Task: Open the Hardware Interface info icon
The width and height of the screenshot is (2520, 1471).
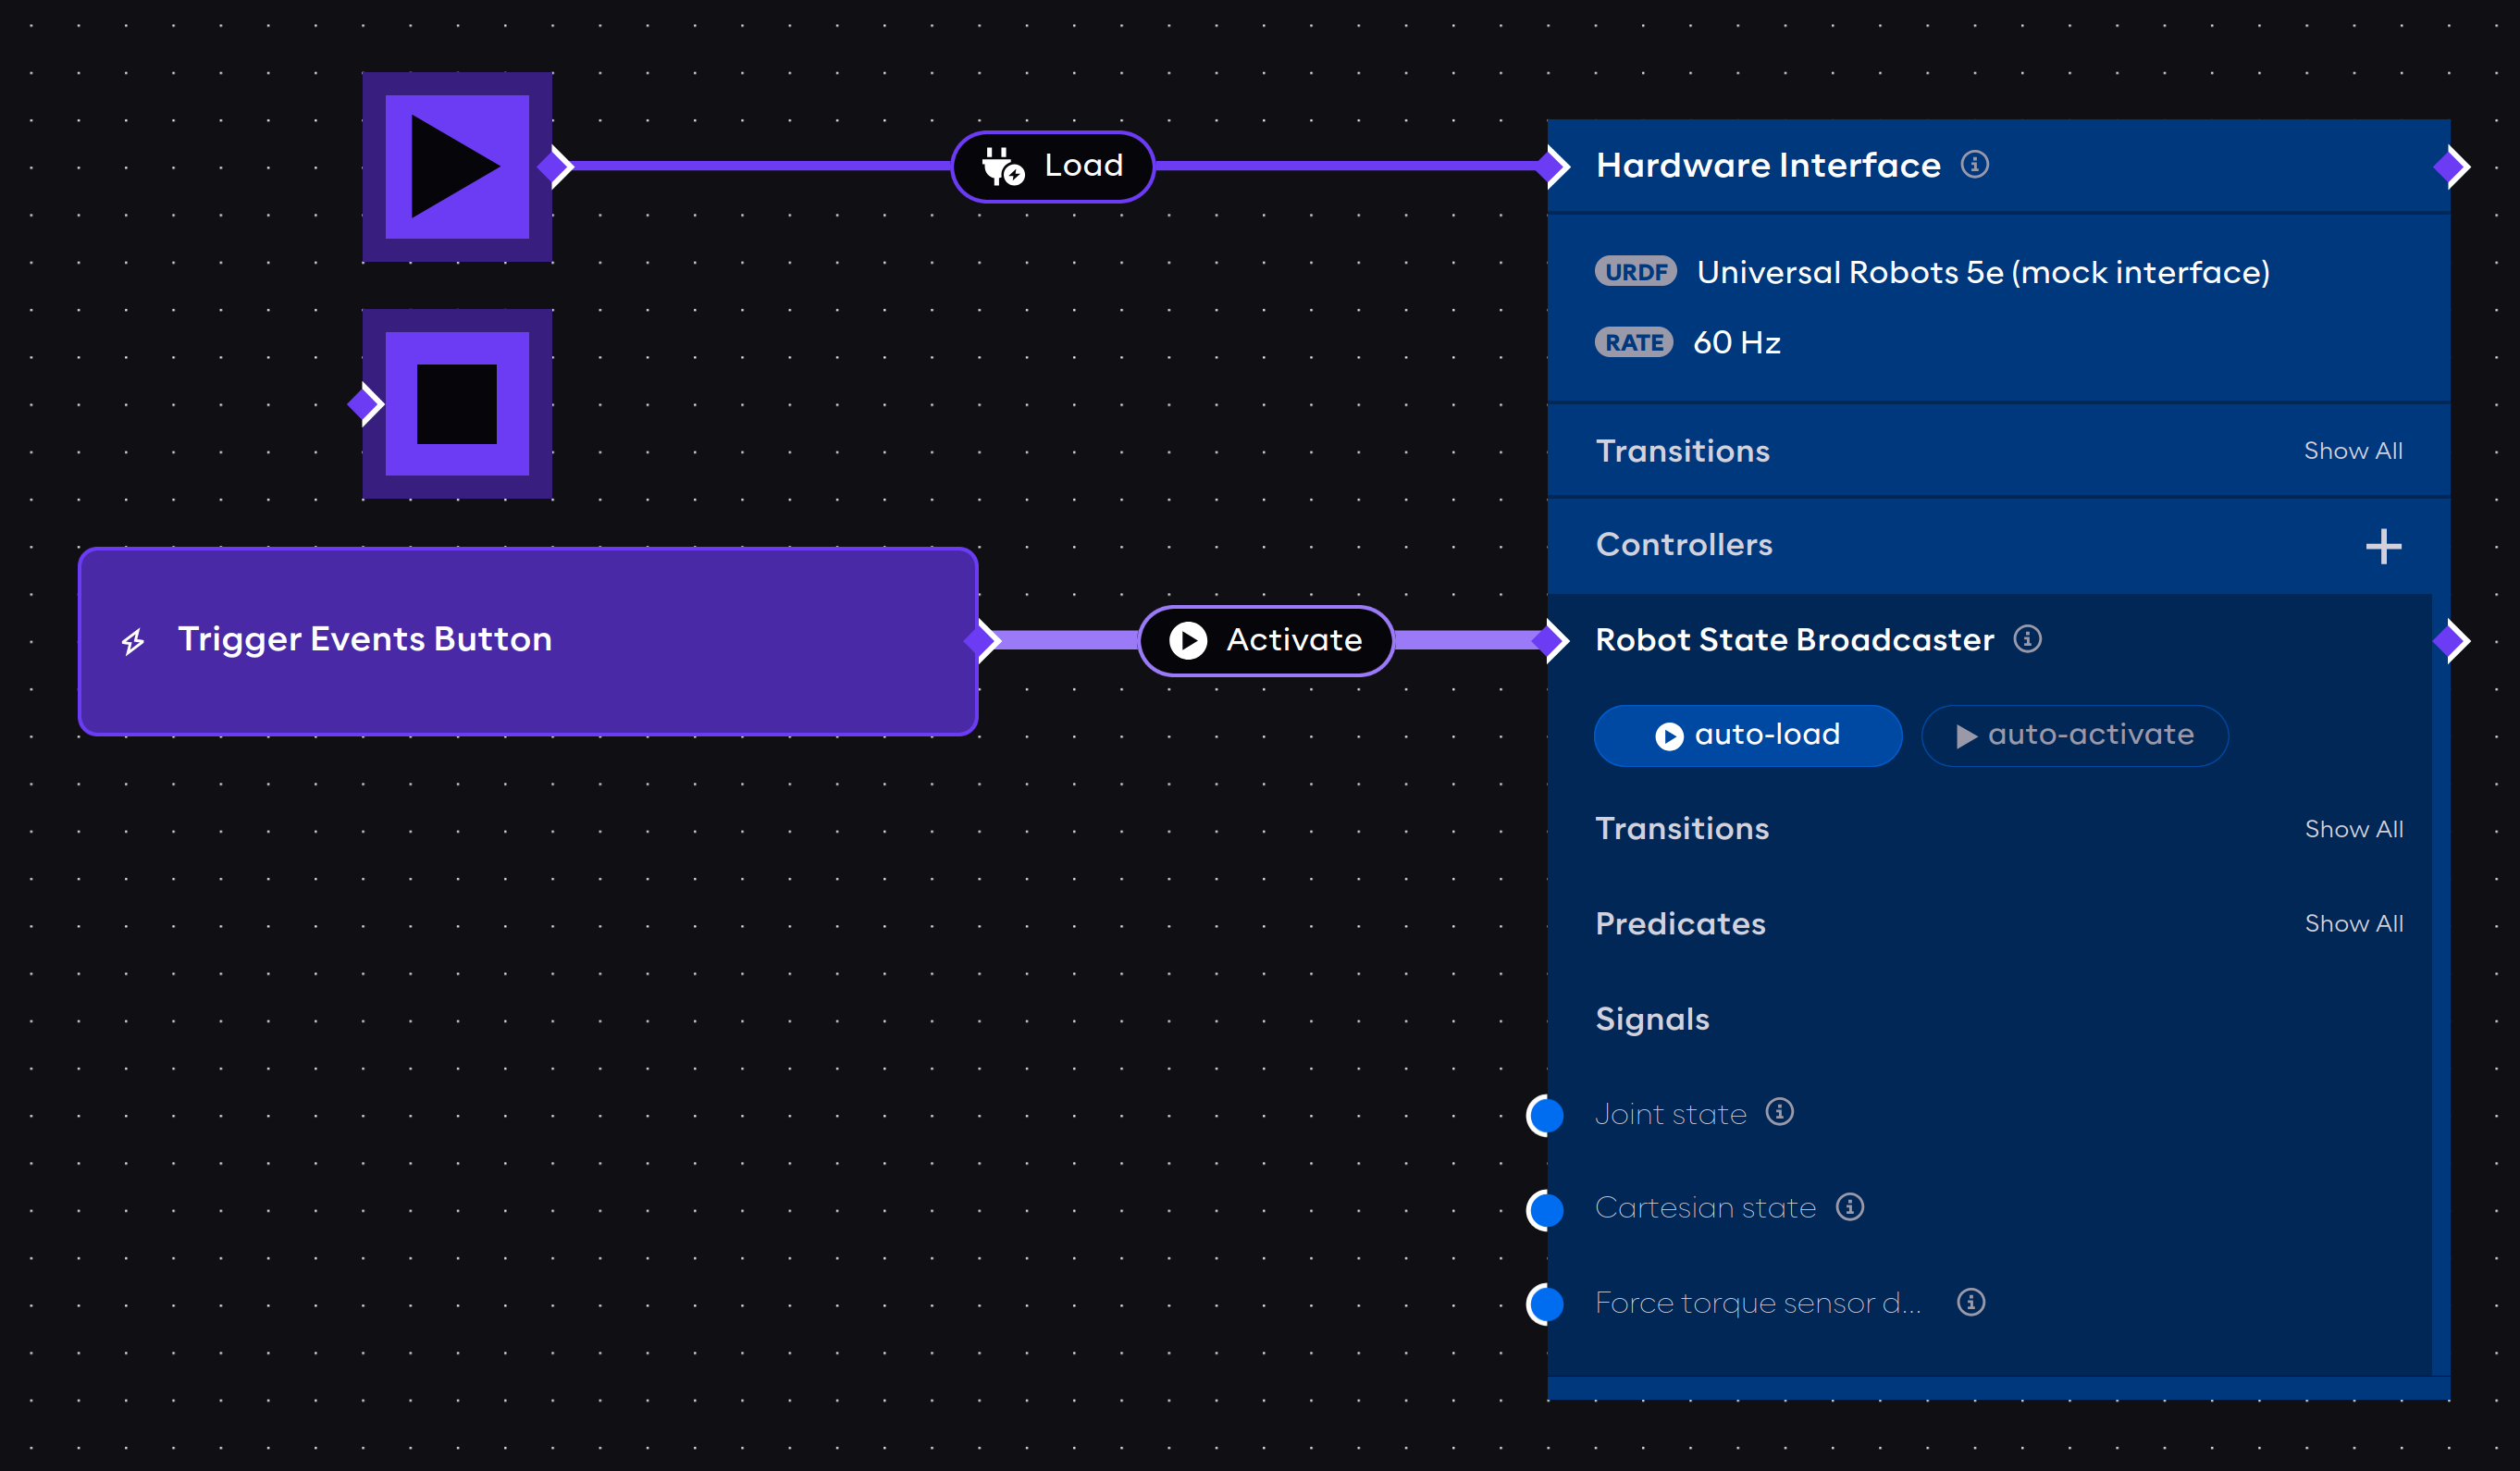Action: (1975, 165)
